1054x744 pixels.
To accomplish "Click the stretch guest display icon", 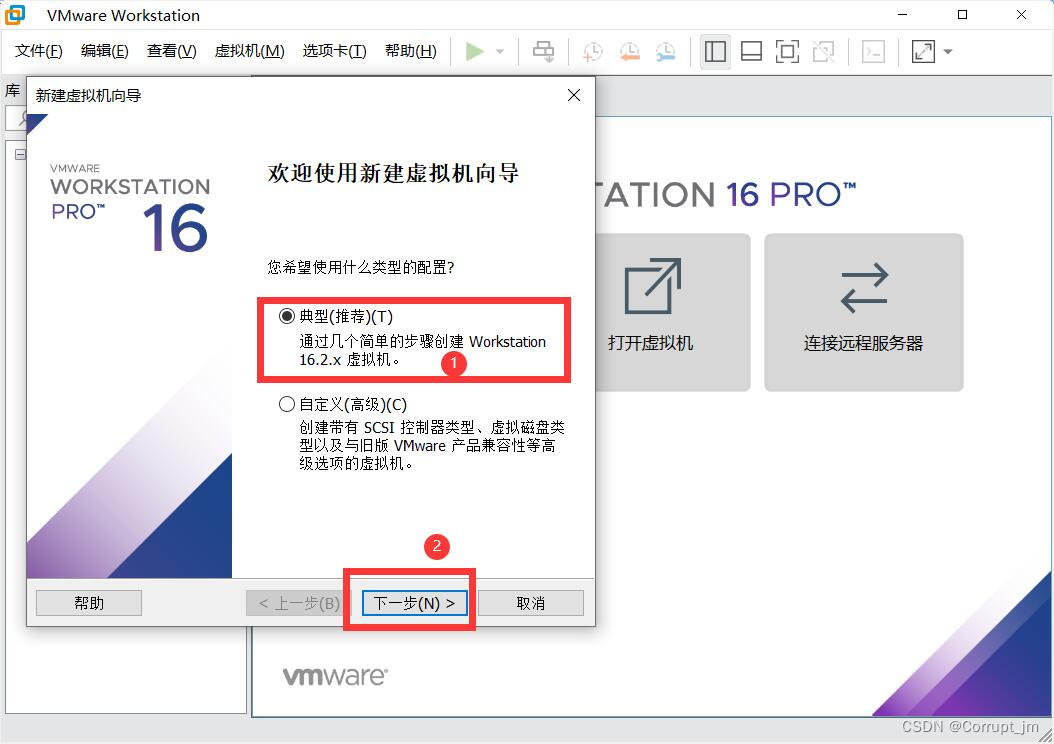I will point(923,52).
